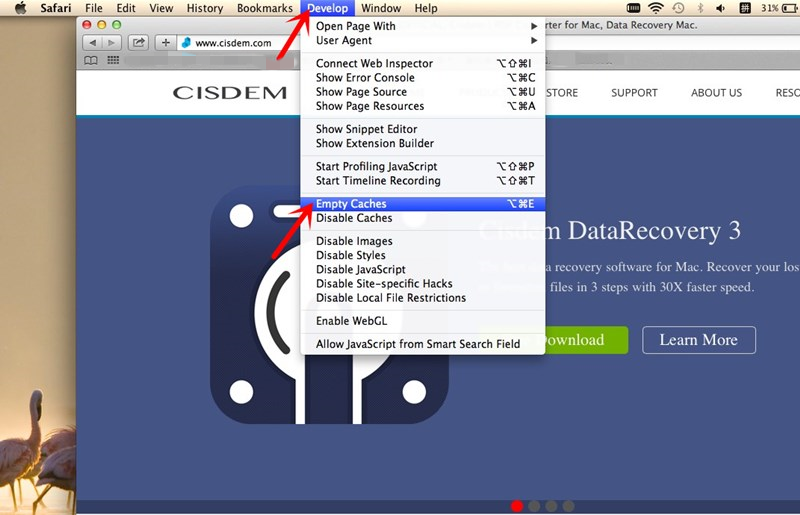Expand Open Page With submenu

(423, 26)
